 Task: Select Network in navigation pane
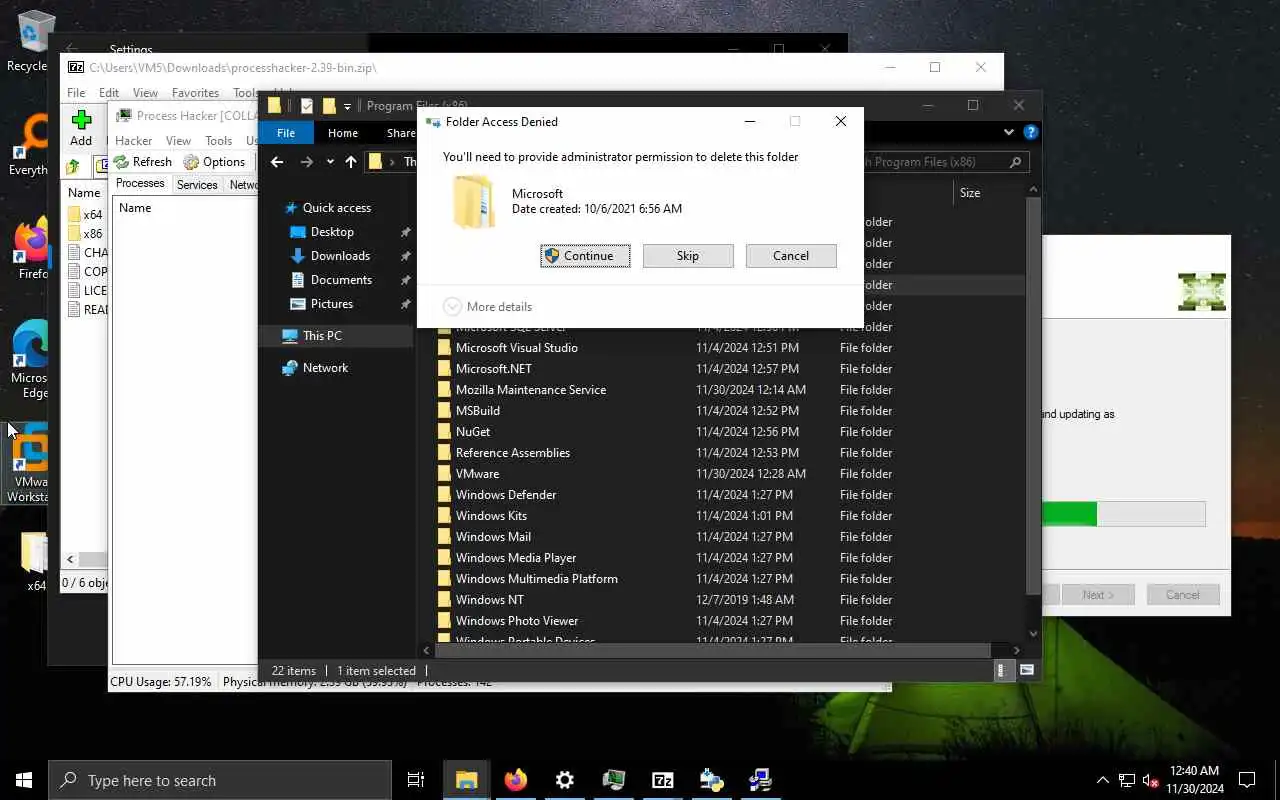[x=325, y=368]
